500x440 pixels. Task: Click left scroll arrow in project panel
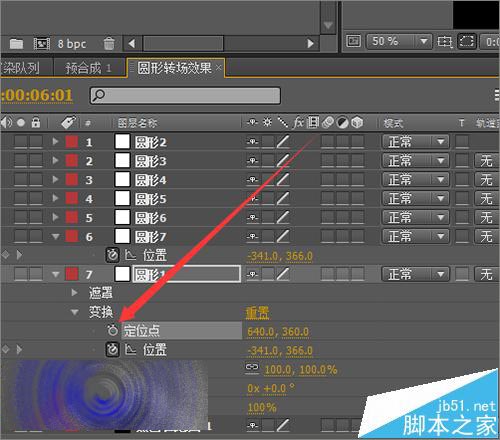[132, 43]
